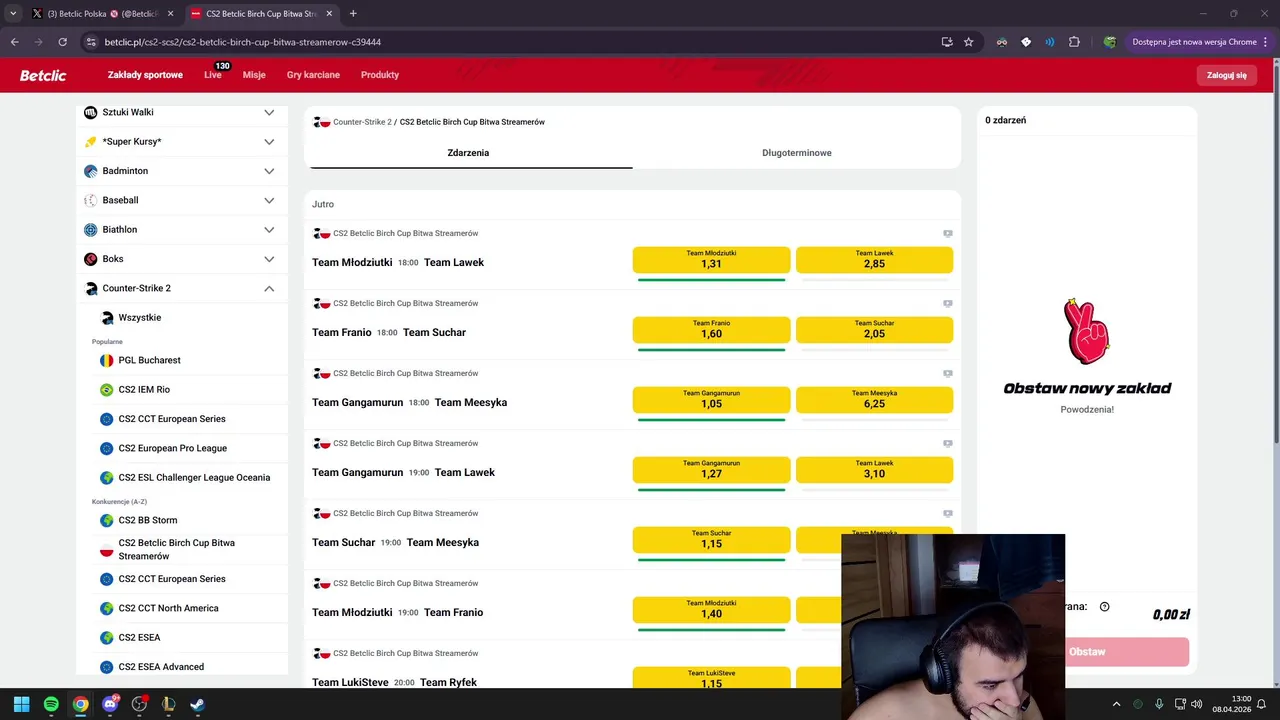The image size is (1280, 720).
Task: Collapse the Counter-Strike 2 category chevron
Action: (269, 288)
